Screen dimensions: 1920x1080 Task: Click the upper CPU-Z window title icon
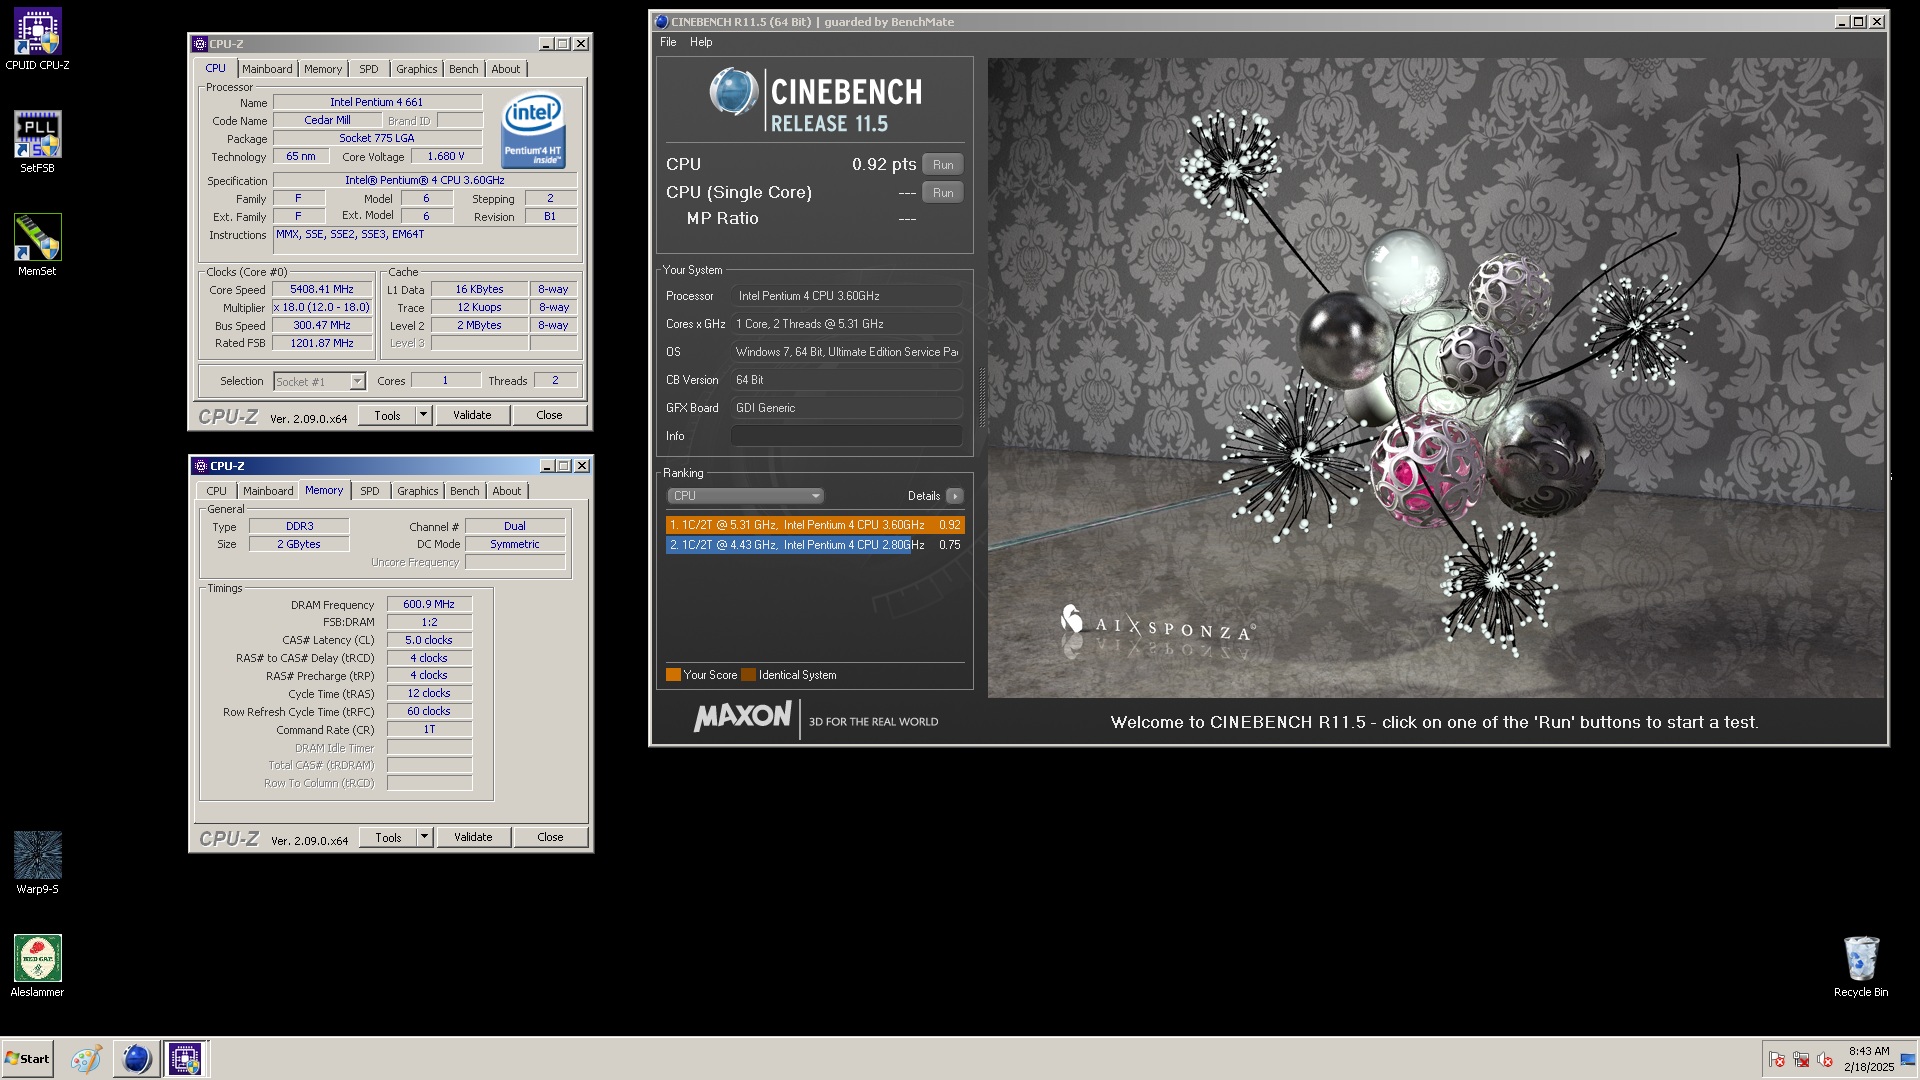coord(200,44)
